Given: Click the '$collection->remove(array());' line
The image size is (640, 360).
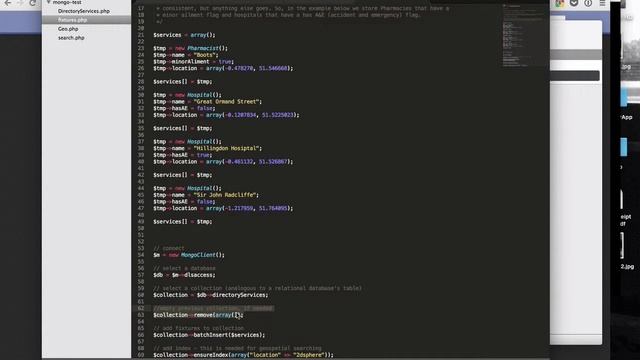Looking at the screenshot, I should coord(198,315).
